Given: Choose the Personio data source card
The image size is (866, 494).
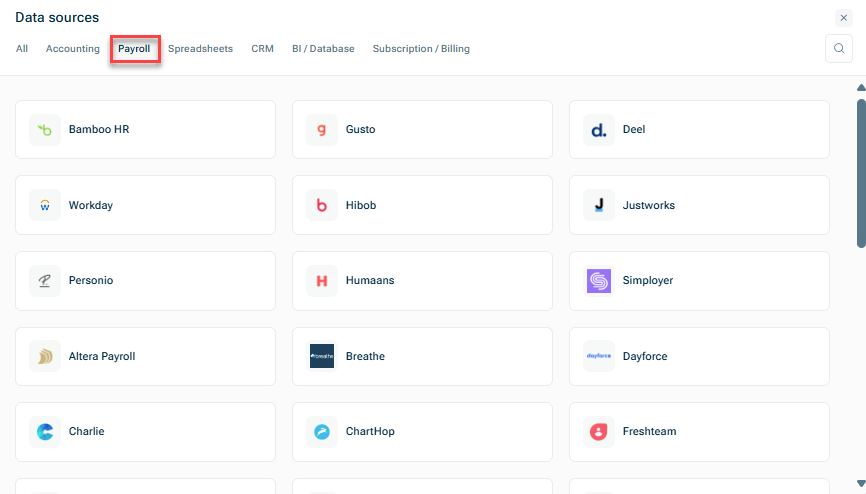Looking at the screenshot, I should [145, 281].
